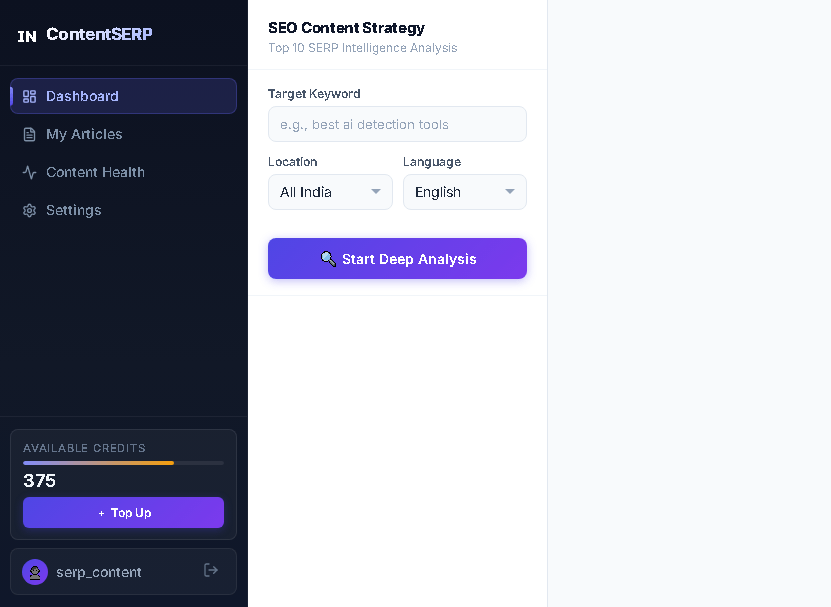The height and width of the screenshot is (607, 831).
Task: Start Deep Analysis for the keyword
Action: click(397, 258)
